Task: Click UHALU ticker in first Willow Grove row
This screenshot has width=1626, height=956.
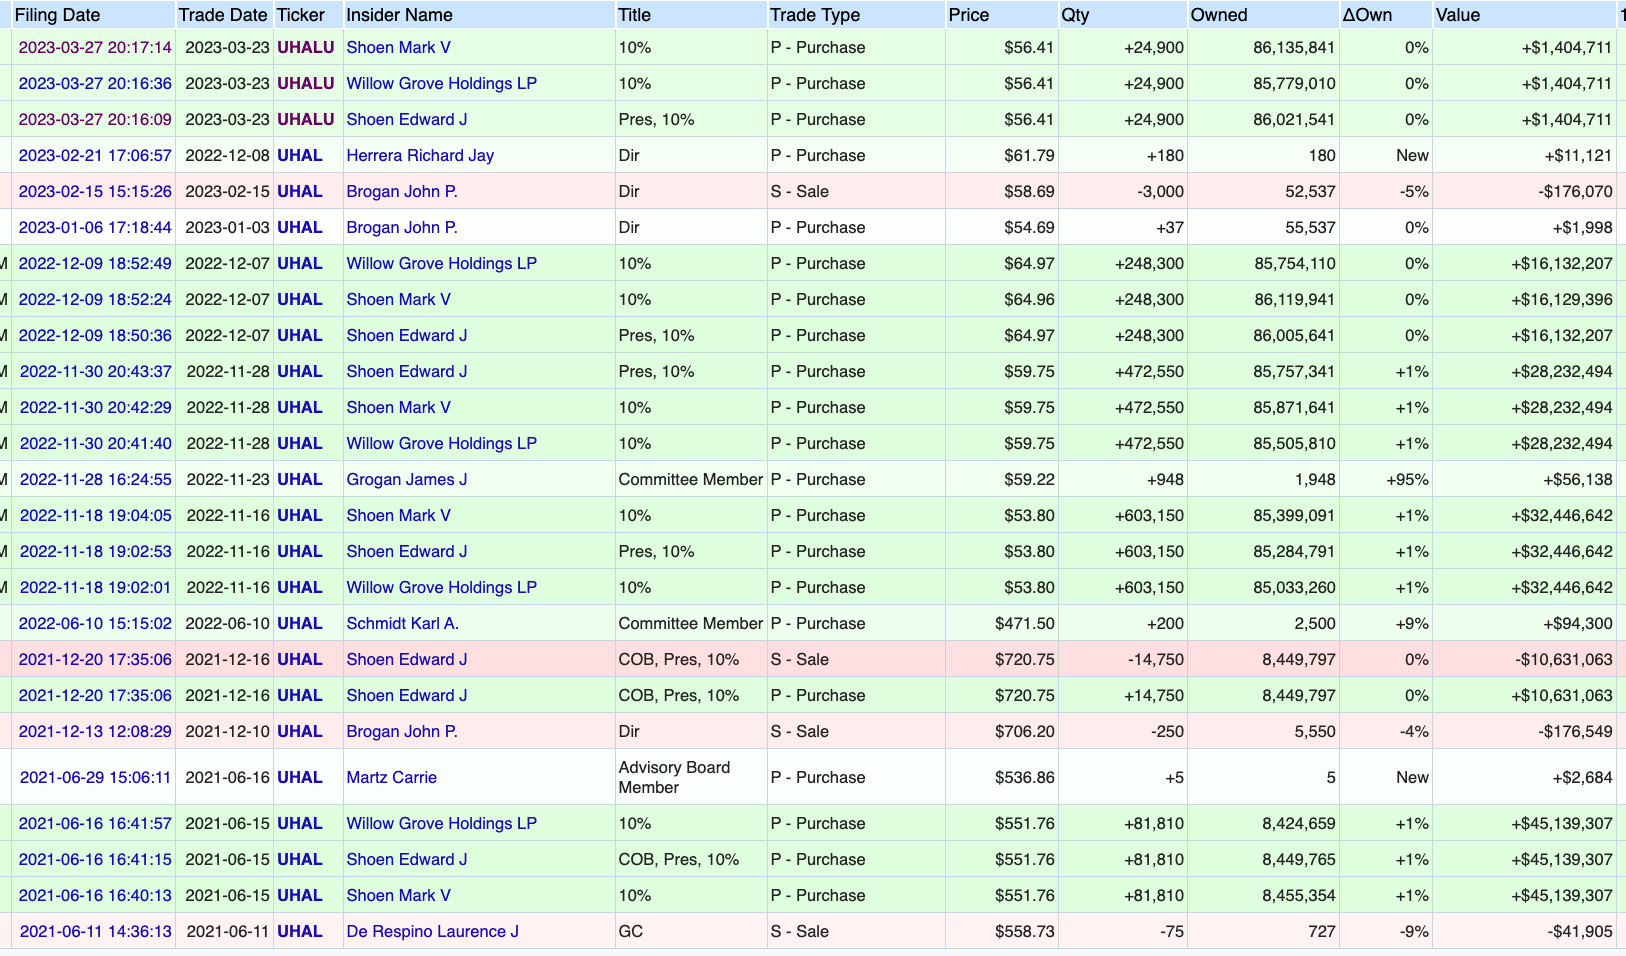Action: pyautogui.click(x=306, y=83)
